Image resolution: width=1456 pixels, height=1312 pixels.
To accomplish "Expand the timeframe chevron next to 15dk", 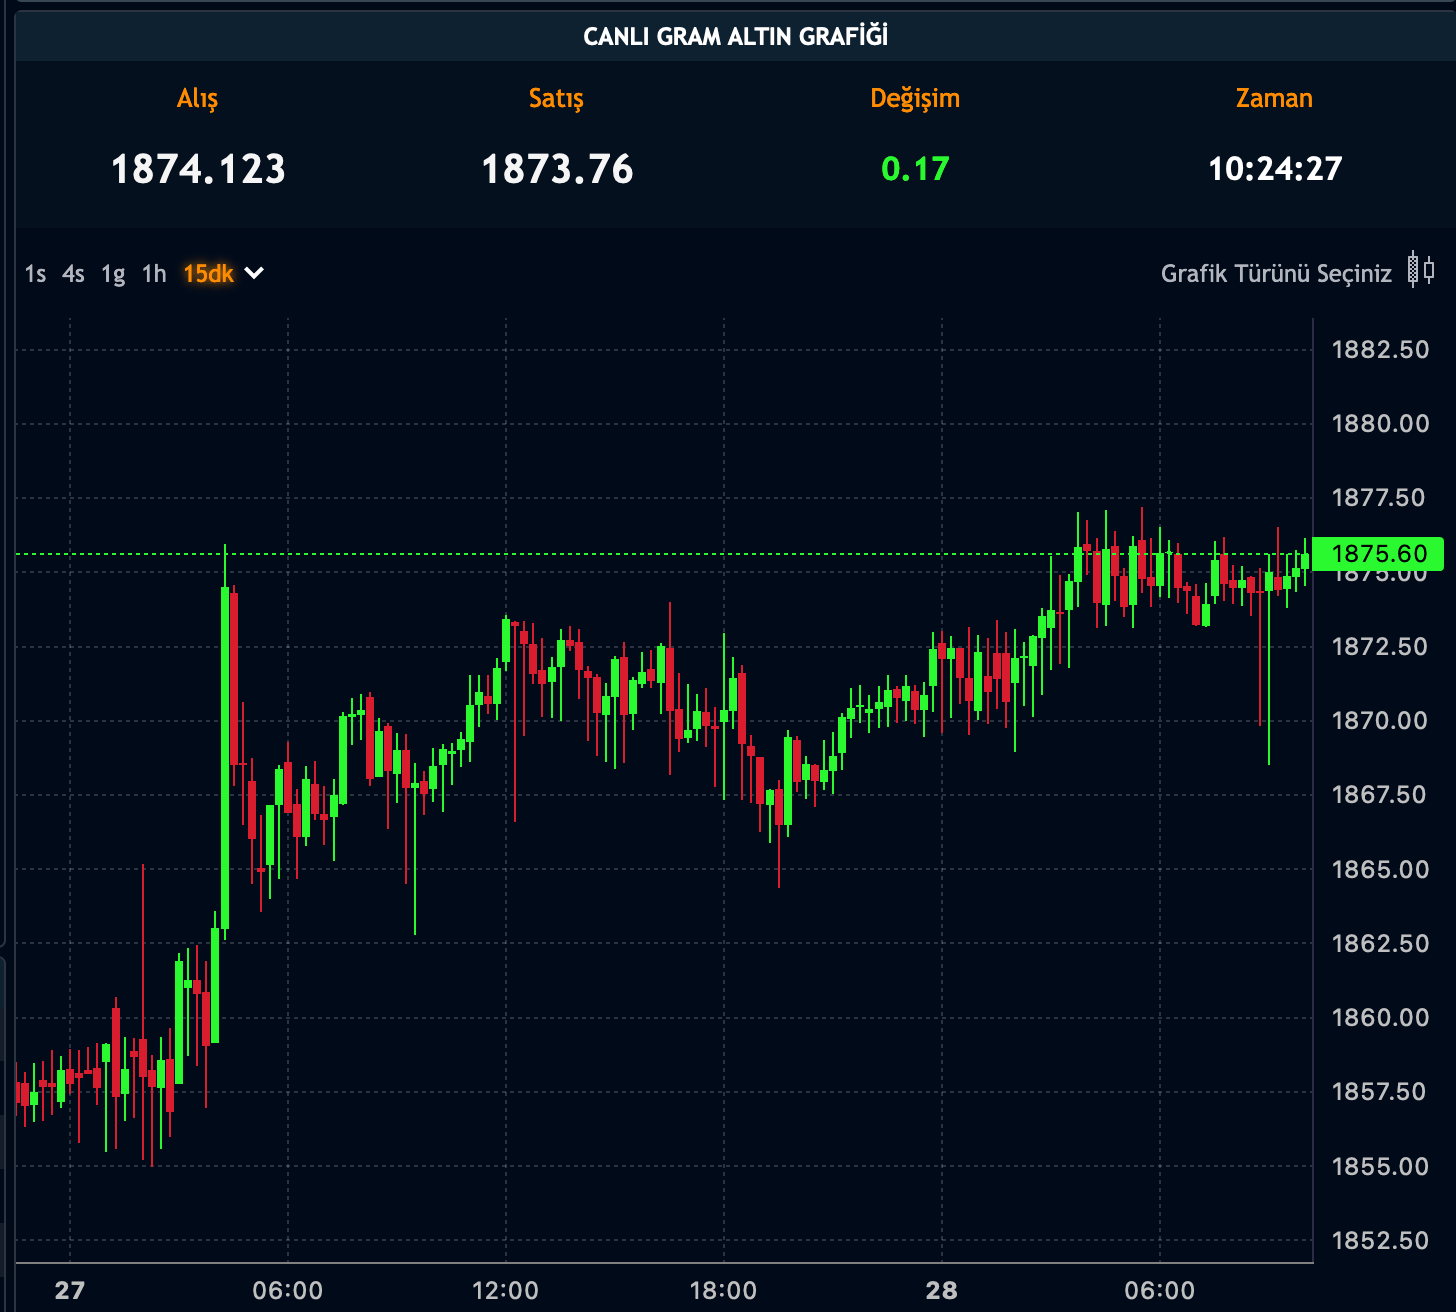I will [x=255, y=273].
